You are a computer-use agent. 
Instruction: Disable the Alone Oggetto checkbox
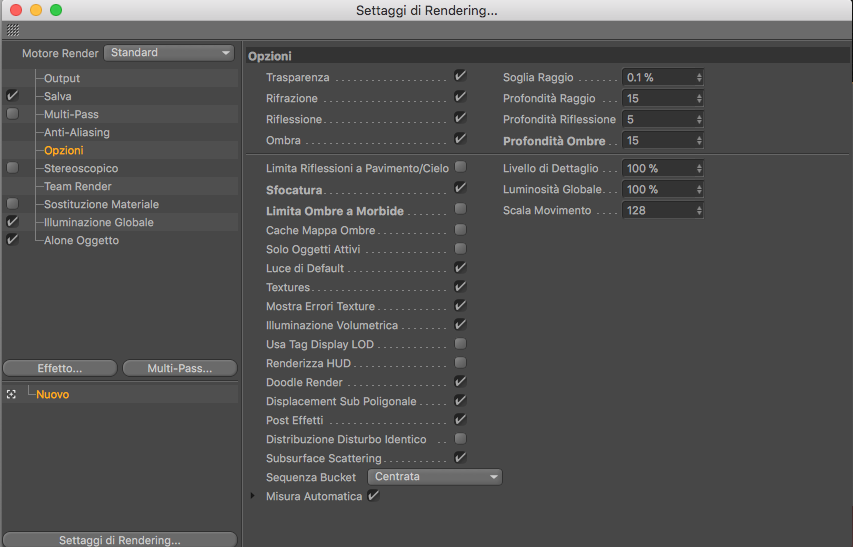pos(13,239)
